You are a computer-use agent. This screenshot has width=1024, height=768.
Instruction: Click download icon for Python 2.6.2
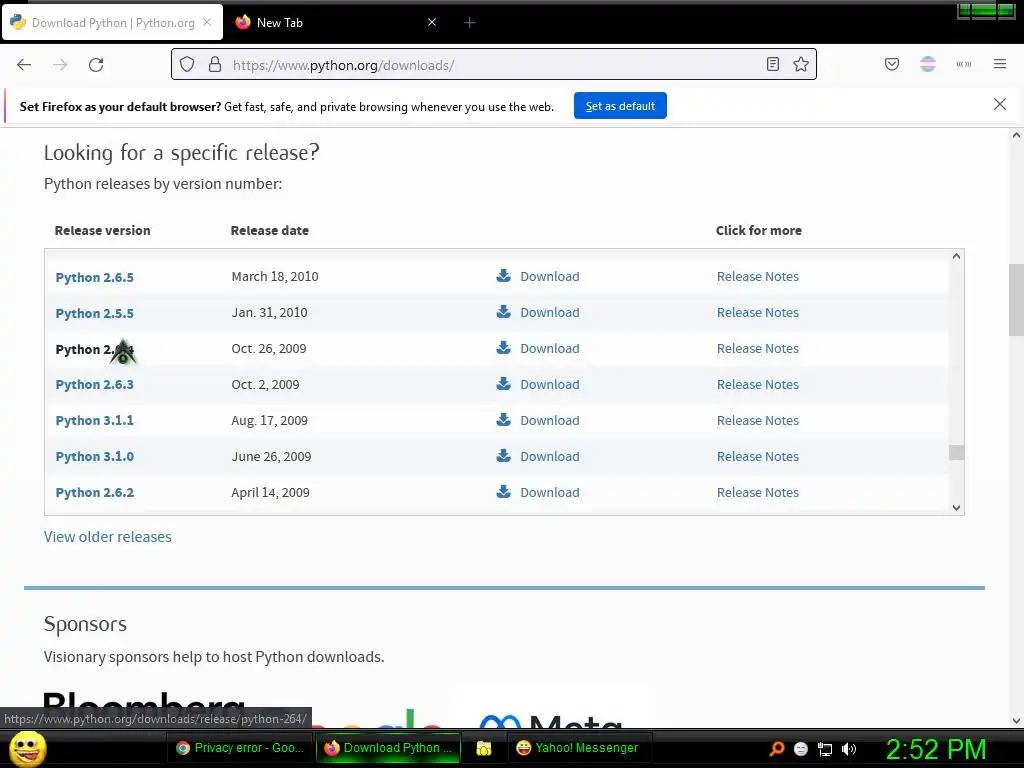pos(504,491)
